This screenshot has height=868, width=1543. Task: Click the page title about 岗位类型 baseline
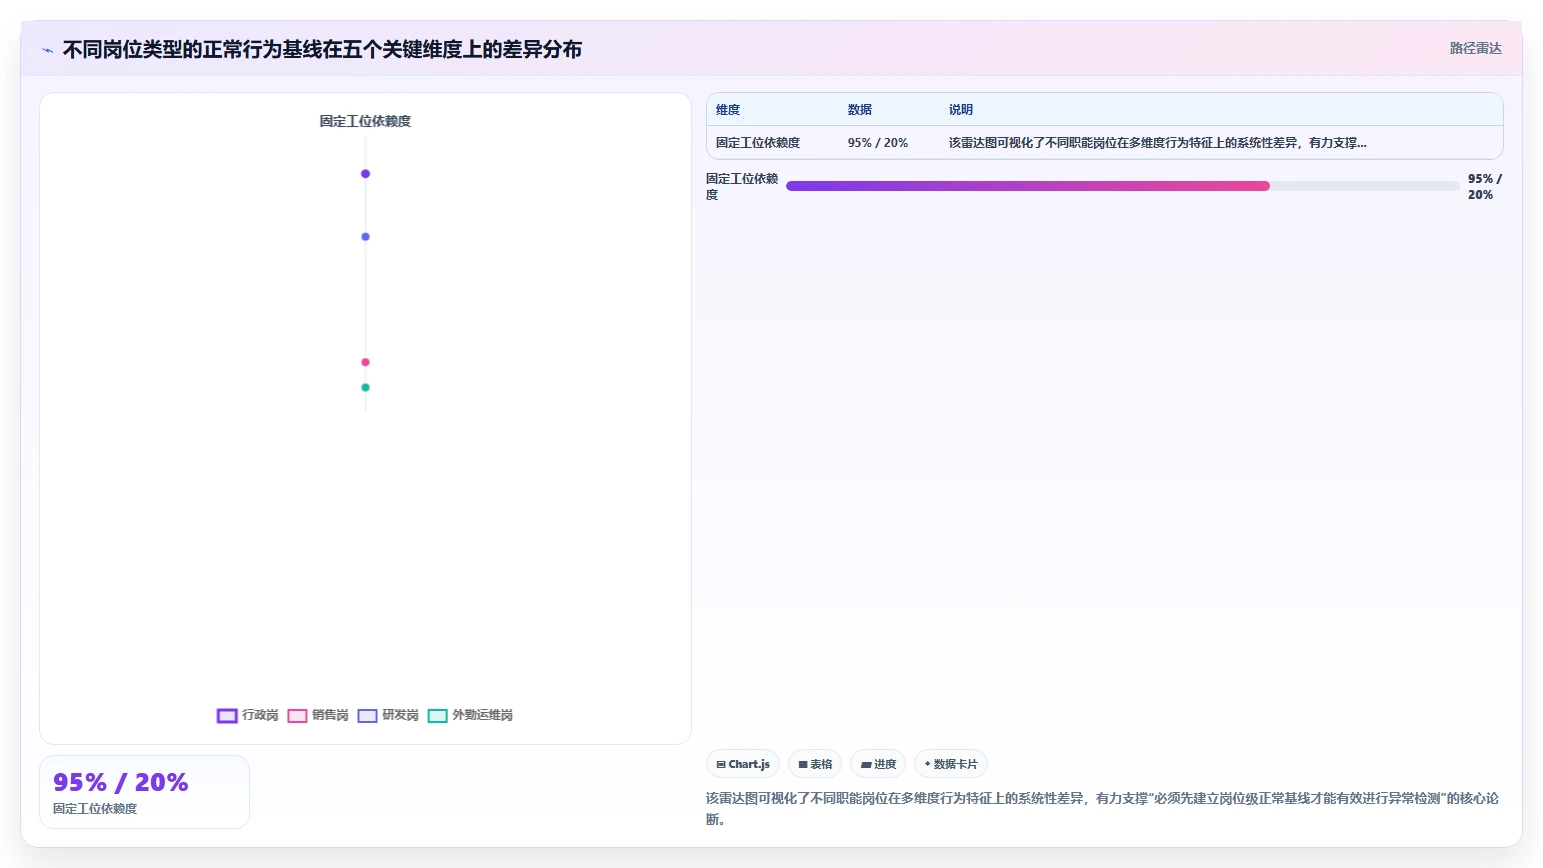coord(322,50)
